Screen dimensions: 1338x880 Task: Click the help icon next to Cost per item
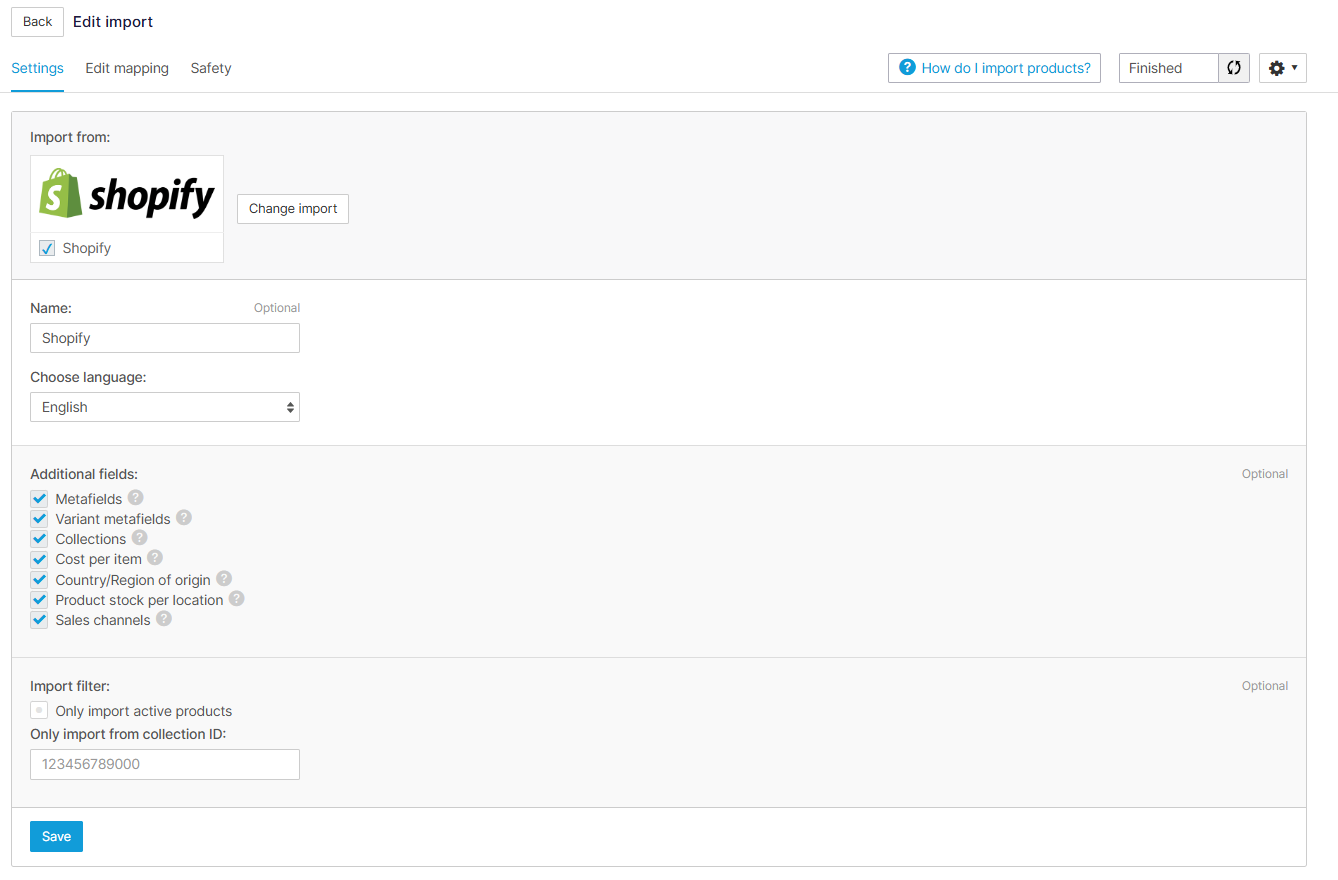pyautogui.click(x=155, y=557)
